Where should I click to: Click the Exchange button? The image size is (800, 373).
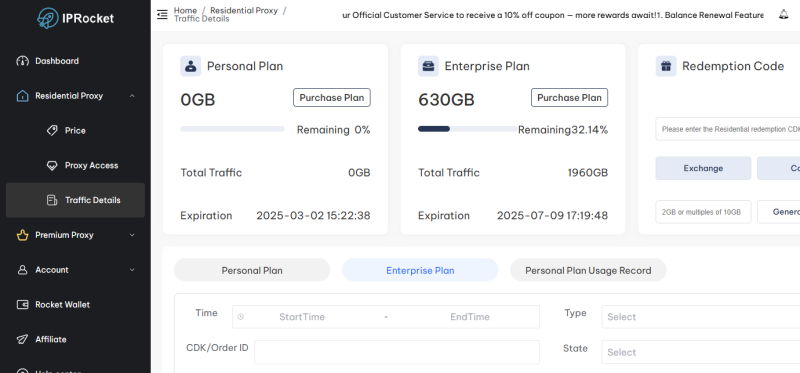pyautogui.click(x=703, y=168)
